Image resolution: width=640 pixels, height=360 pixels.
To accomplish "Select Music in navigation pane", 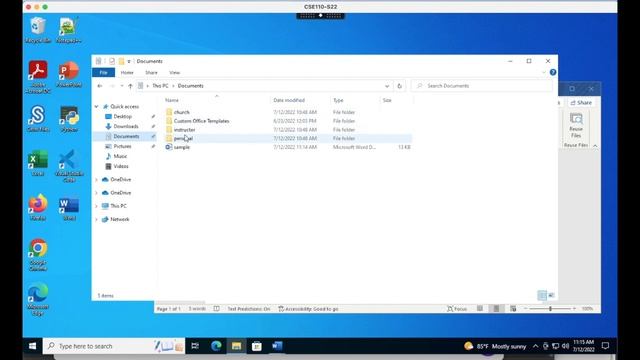I will click(120, 156).
